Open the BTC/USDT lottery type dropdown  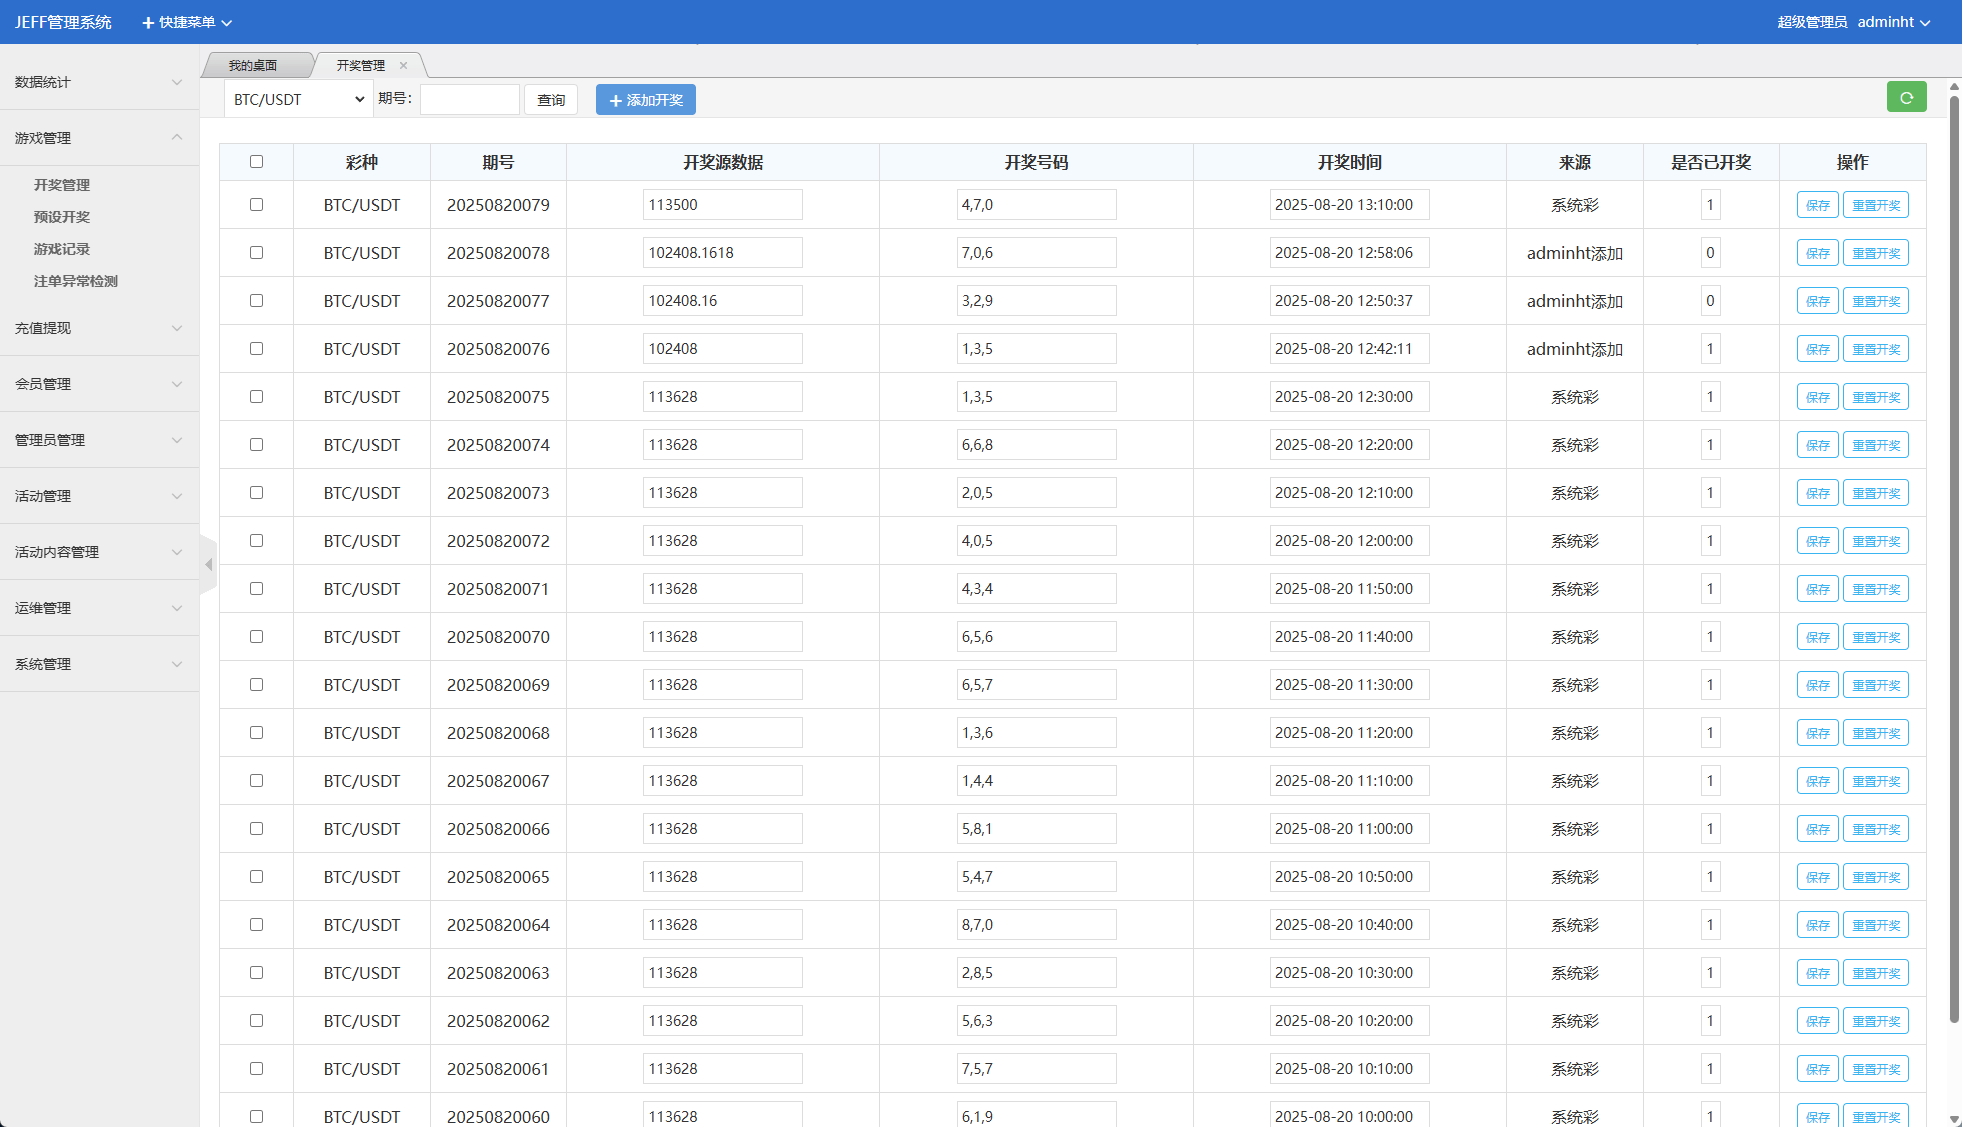tap(298, 100)
